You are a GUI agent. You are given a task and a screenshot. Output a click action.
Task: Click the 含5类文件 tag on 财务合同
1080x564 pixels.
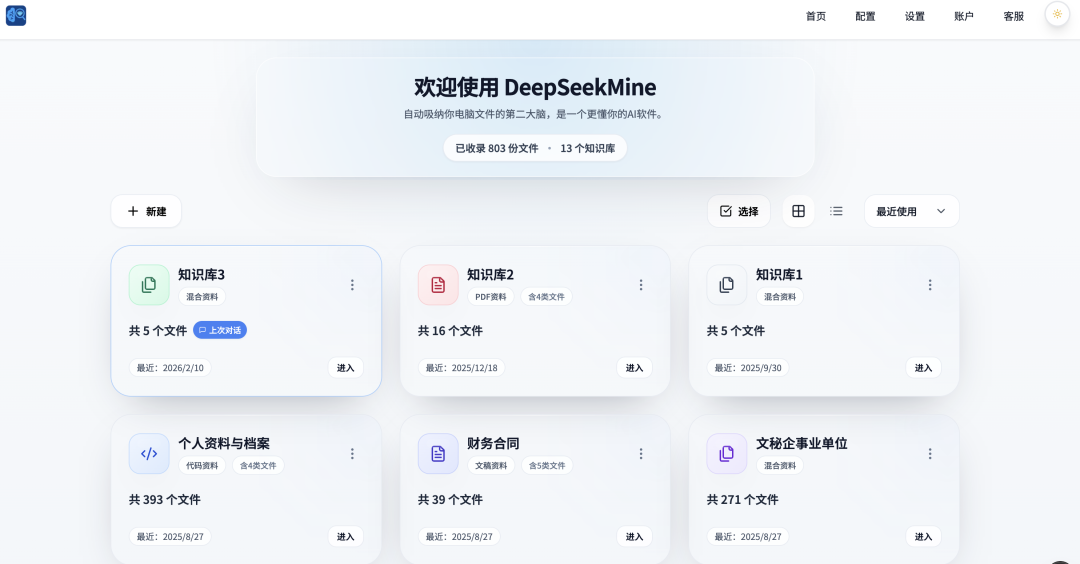[x=547, y=466]
